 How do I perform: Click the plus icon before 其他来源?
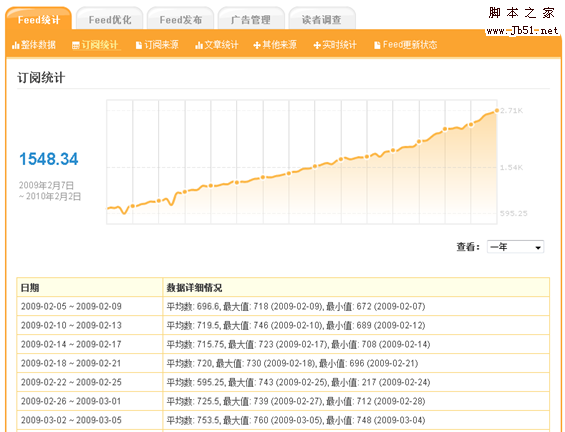point(257,45)
